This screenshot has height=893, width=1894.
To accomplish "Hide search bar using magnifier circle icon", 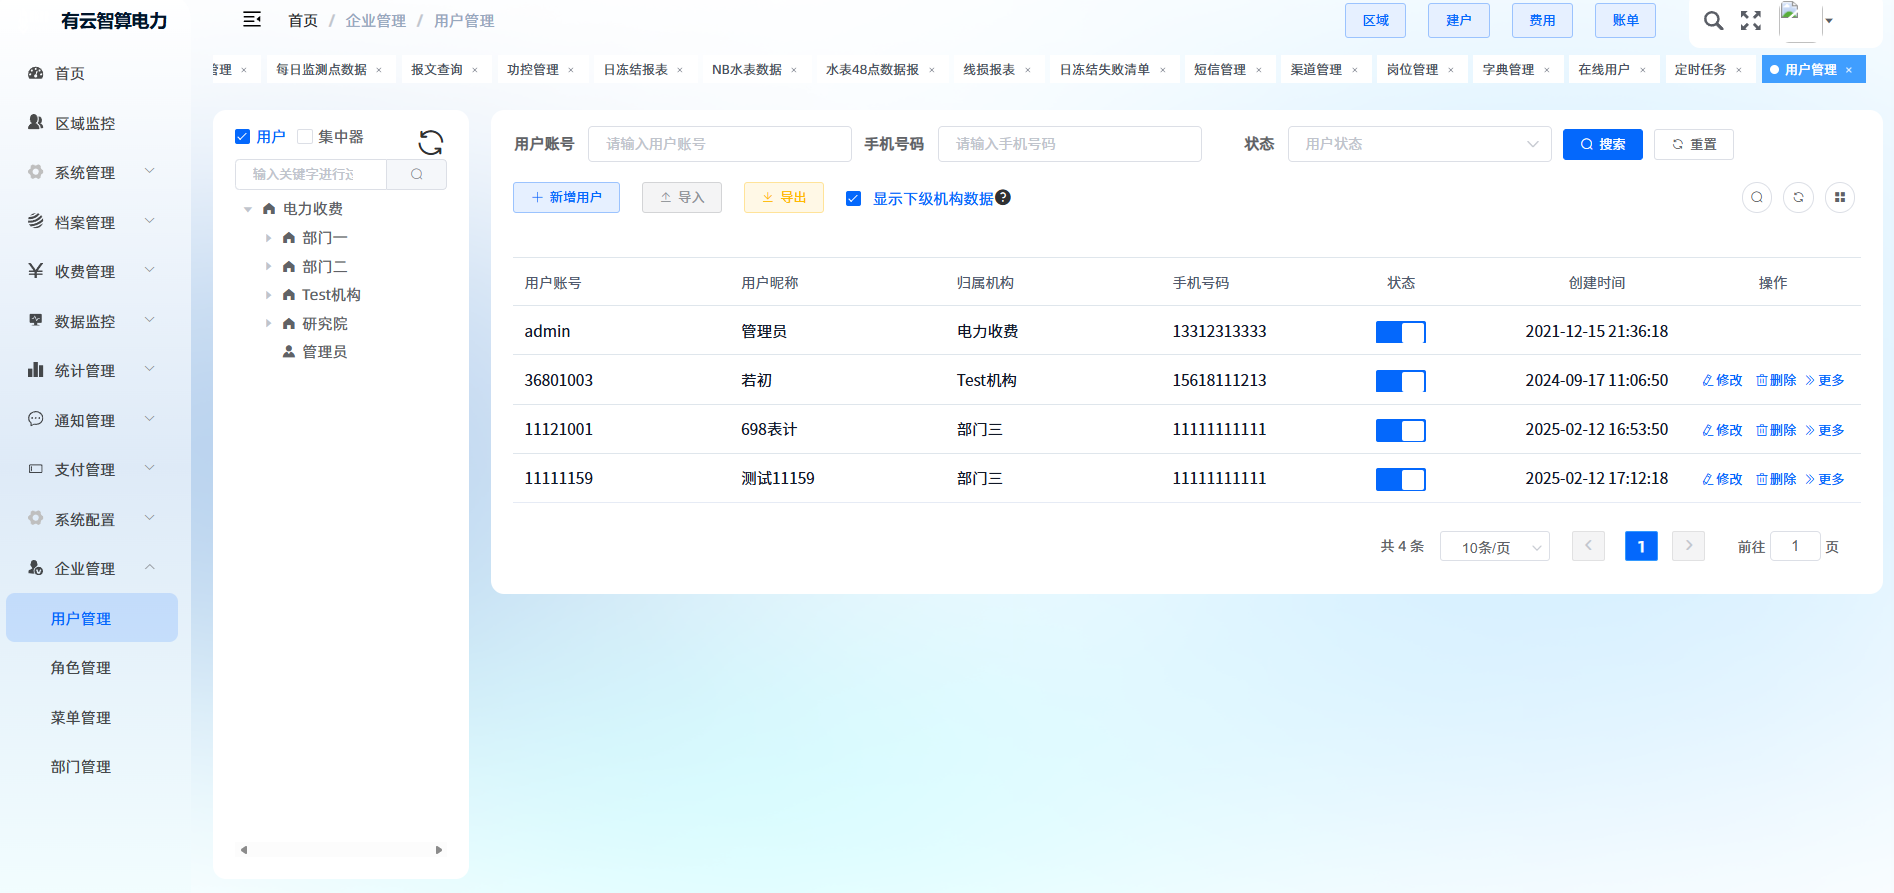I will [x=1757, y=198].
